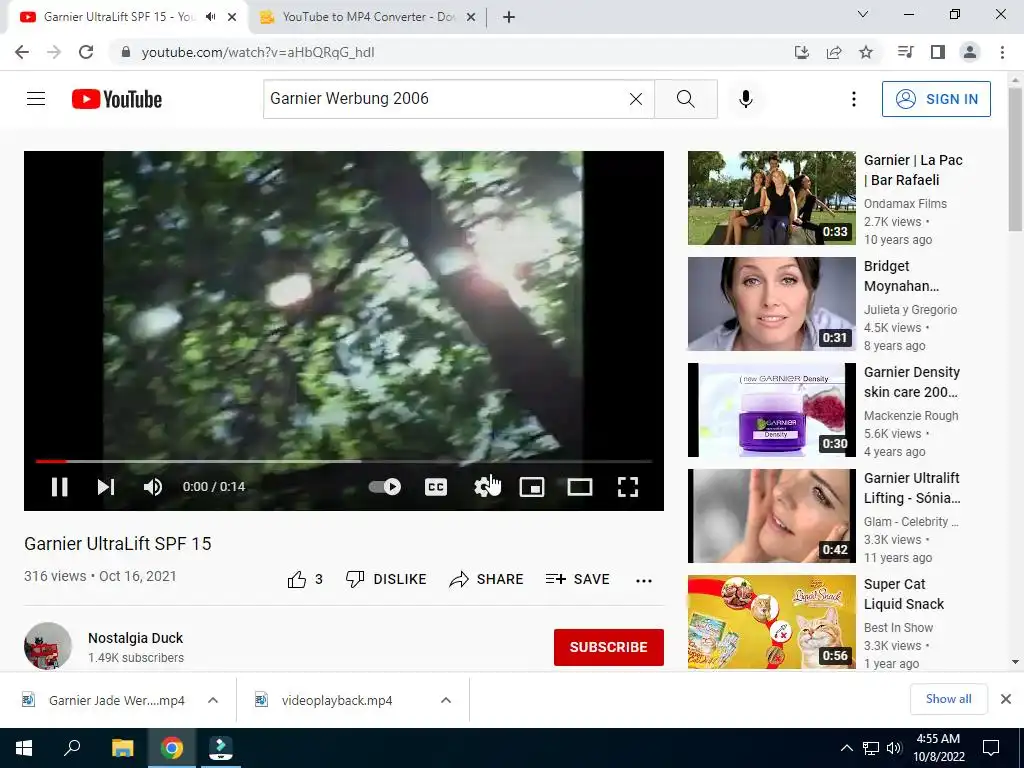Click Show all downloads
Image resolution: width=1024 pixels, height=768 pixels.
tap(948, 699)
